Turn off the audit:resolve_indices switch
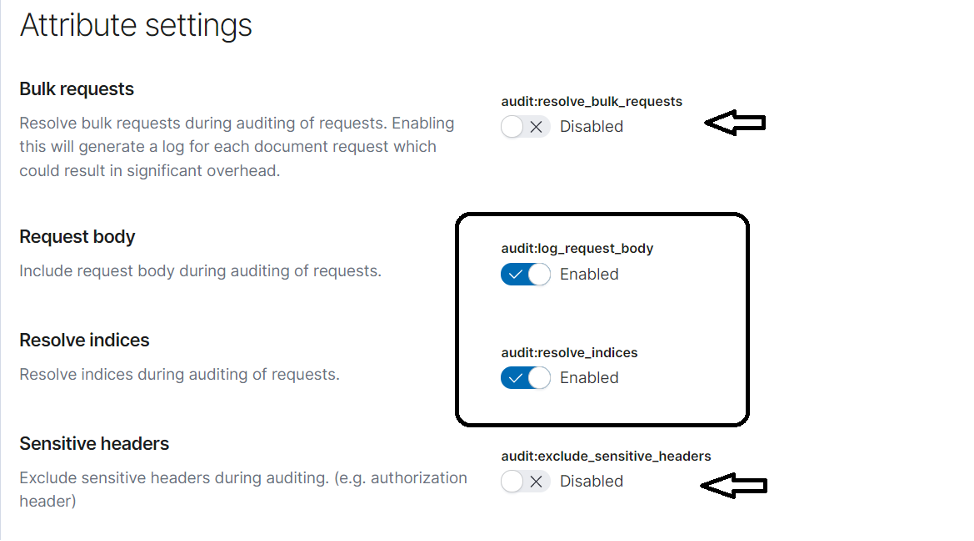Image resolution: width=974 pixels, height=541 pixels. click(526, 378)
